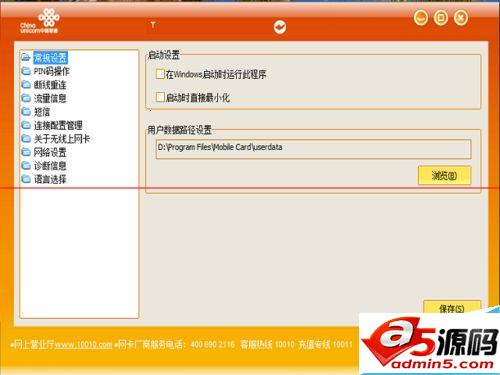The width and height of the screenshot is (500, 375).
Task: Click the round checkmark icon in header
Action: coord(280,27)
